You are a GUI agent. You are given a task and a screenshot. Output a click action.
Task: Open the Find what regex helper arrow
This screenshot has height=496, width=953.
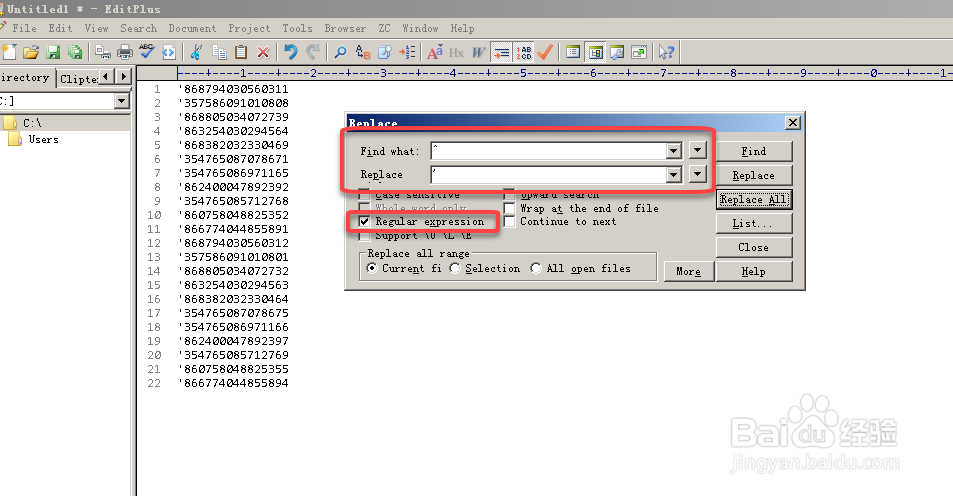698,150
